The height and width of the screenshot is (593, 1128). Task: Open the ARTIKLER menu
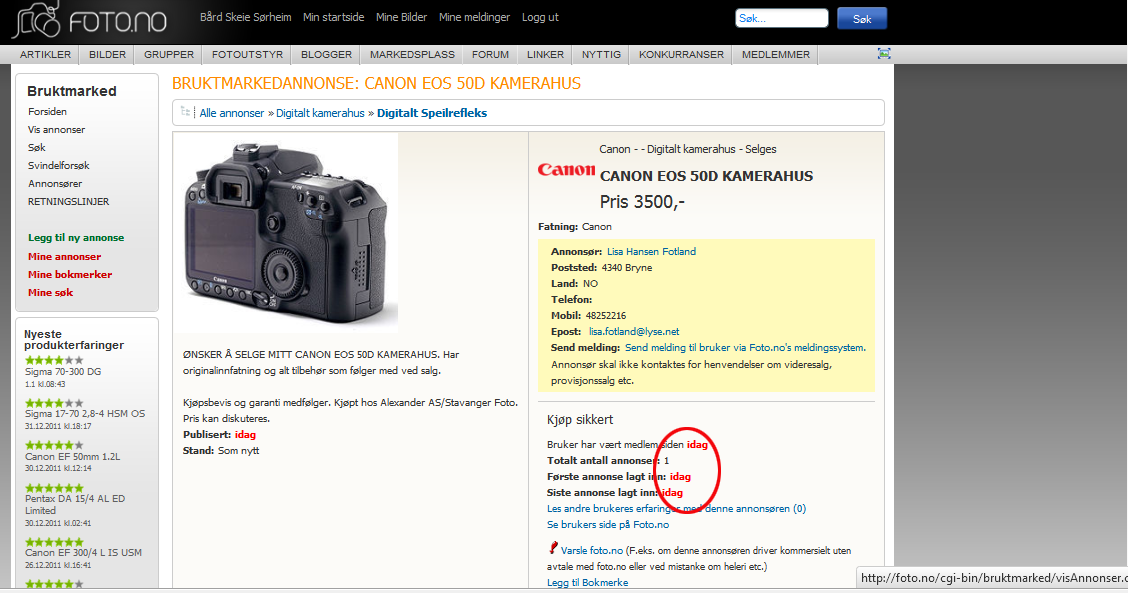tap(45, 55)
